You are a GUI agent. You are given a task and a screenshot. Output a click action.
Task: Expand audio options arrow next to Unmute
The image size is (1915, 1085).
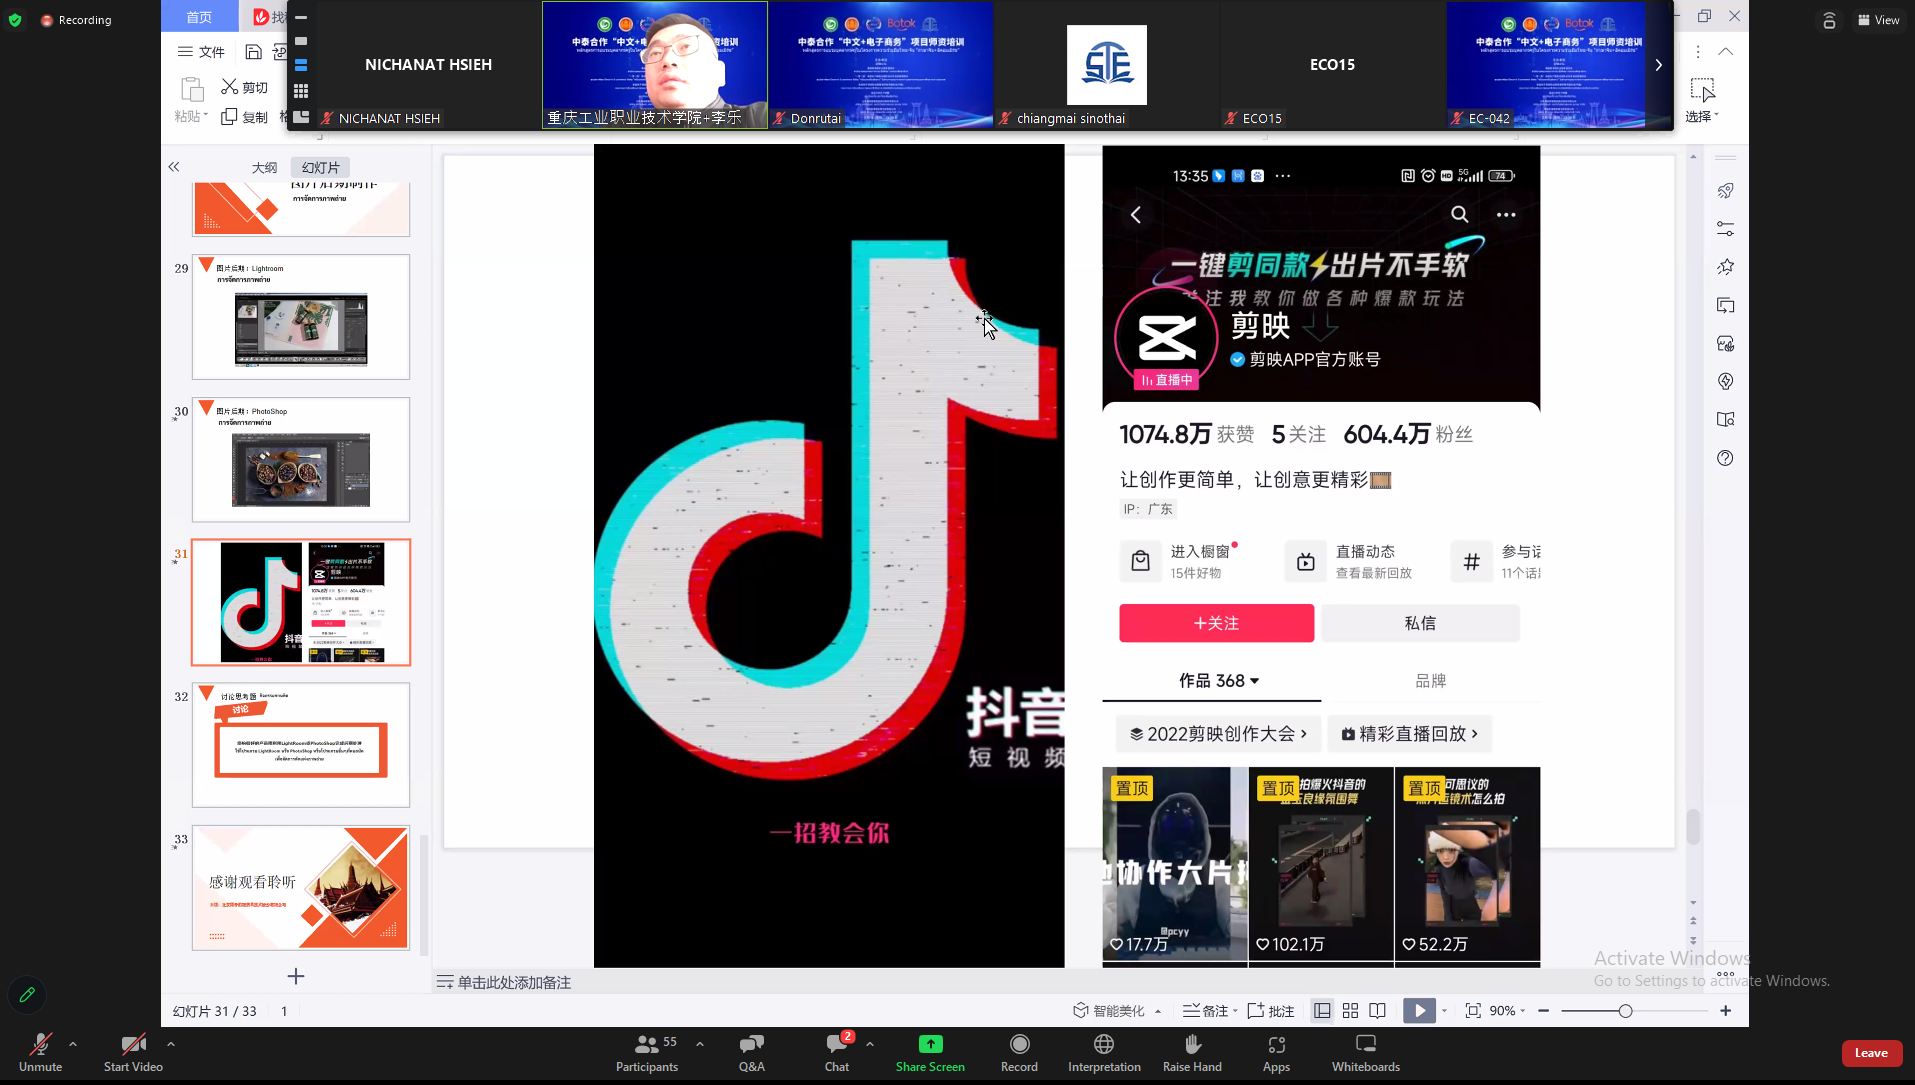click(73, 1044)
